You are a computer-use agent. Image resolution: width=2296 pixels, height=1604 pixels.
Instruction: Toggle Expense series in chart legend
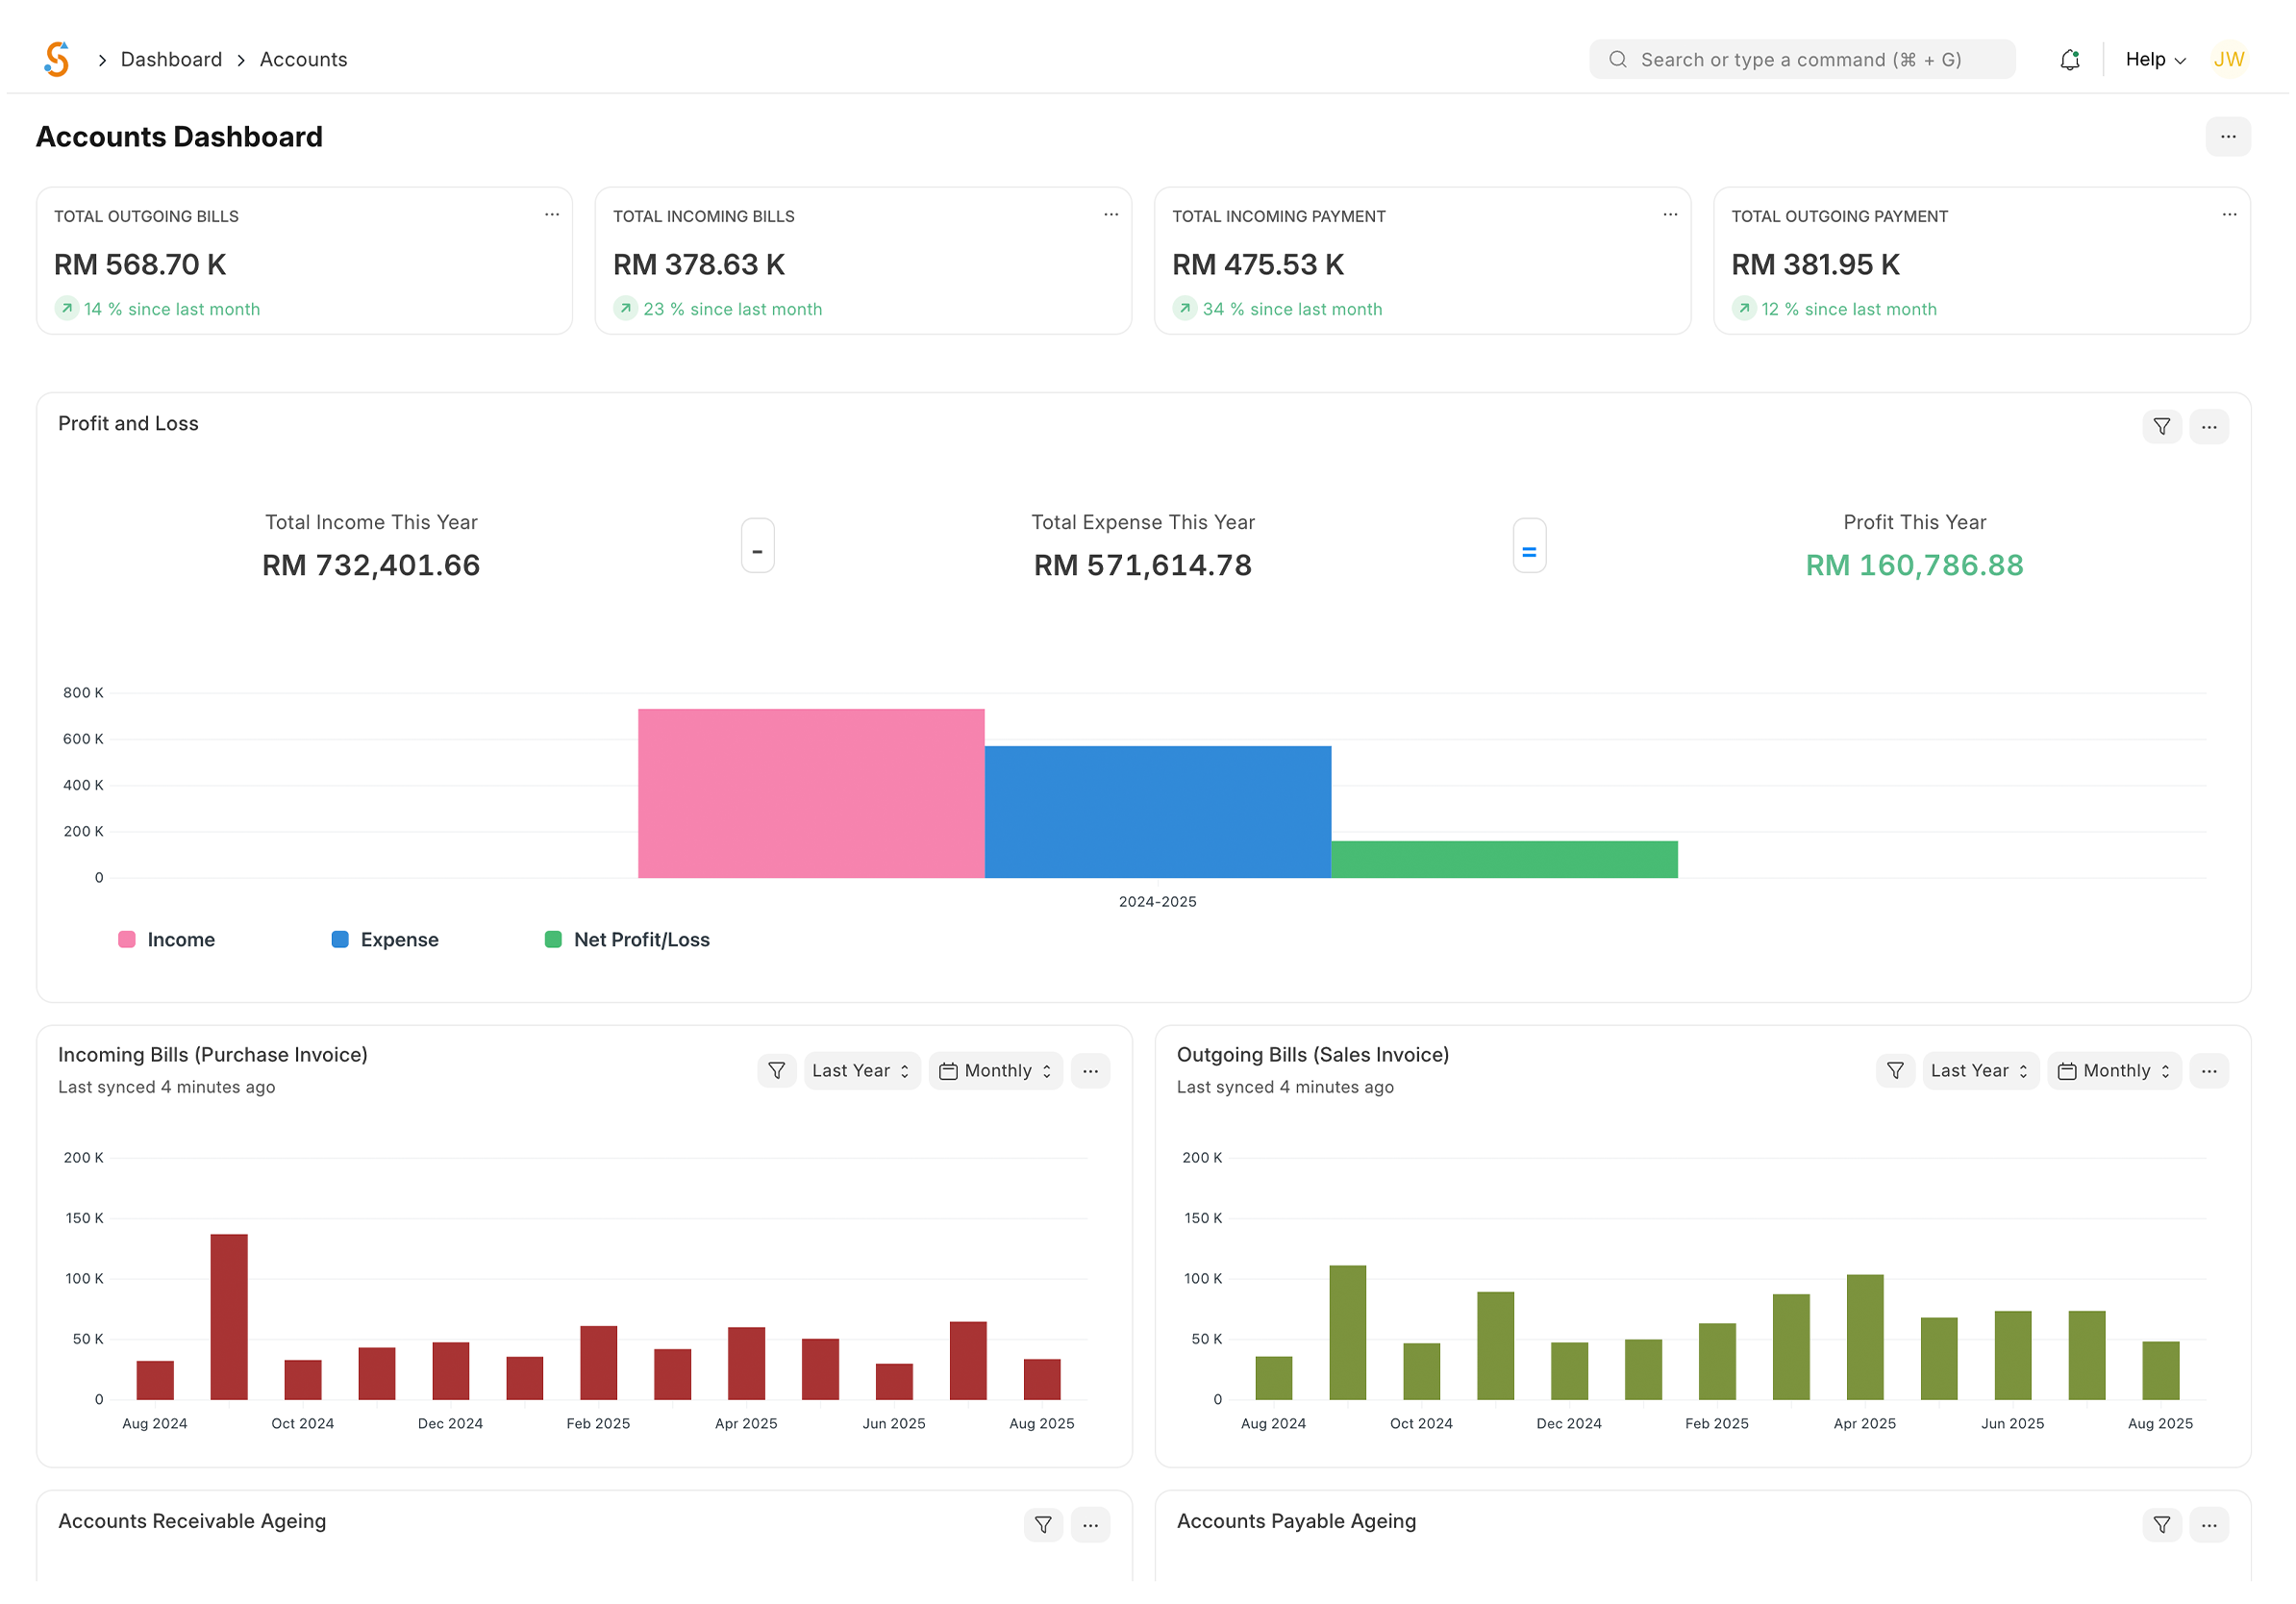click(x=385, y=940)
